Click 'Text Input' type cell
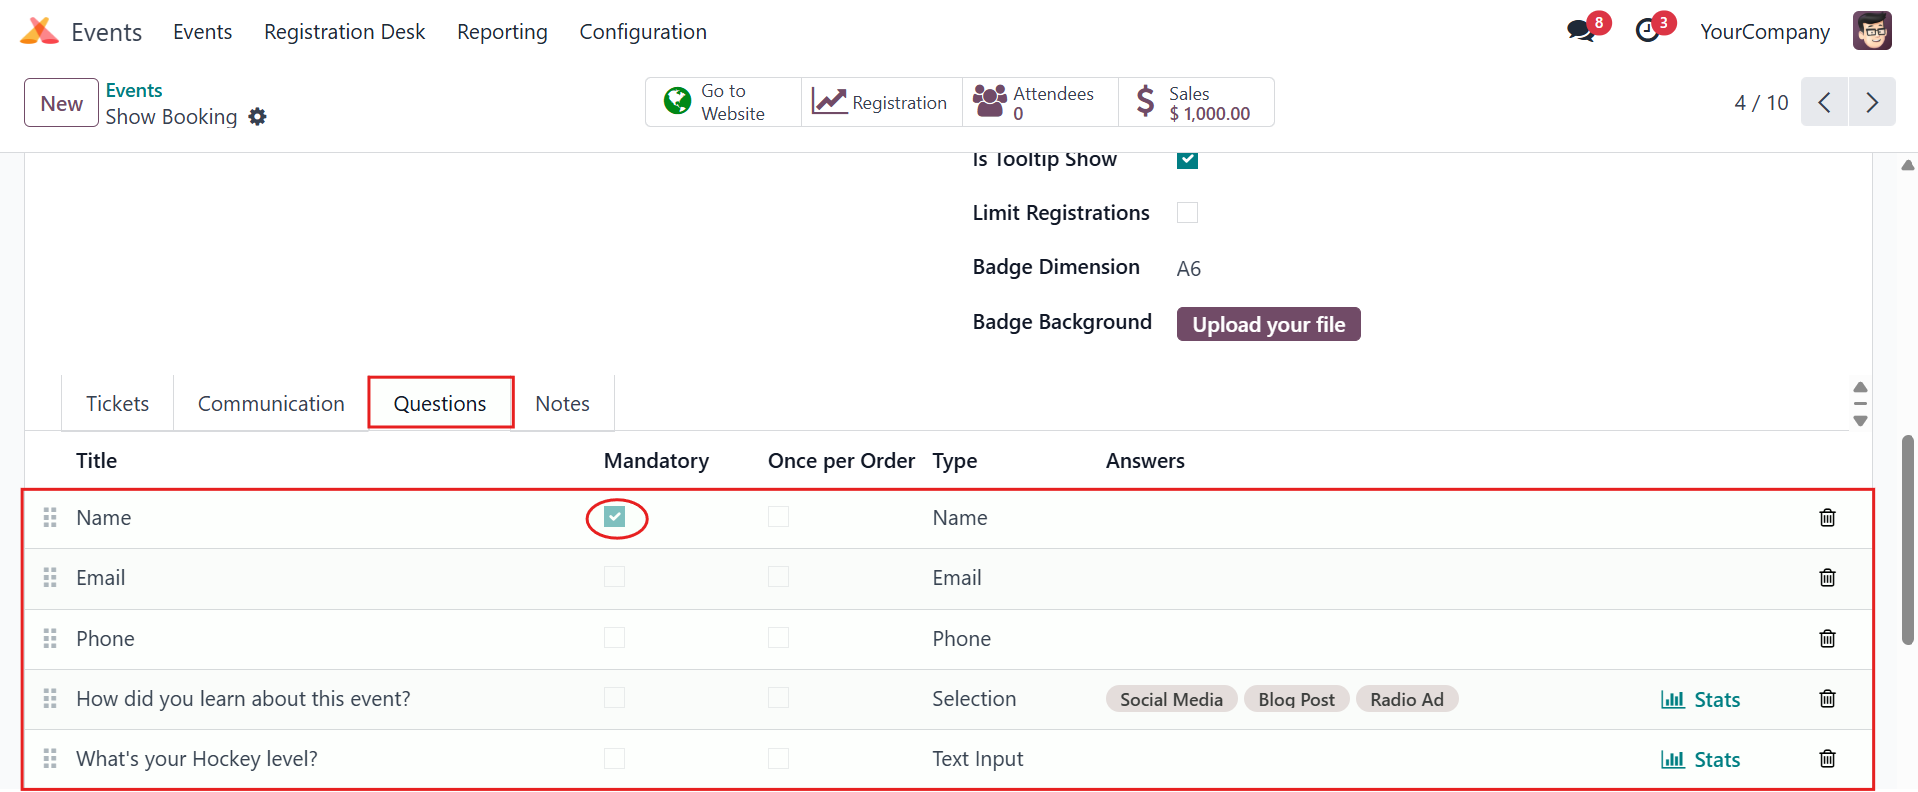 click(x=978, y=759)
